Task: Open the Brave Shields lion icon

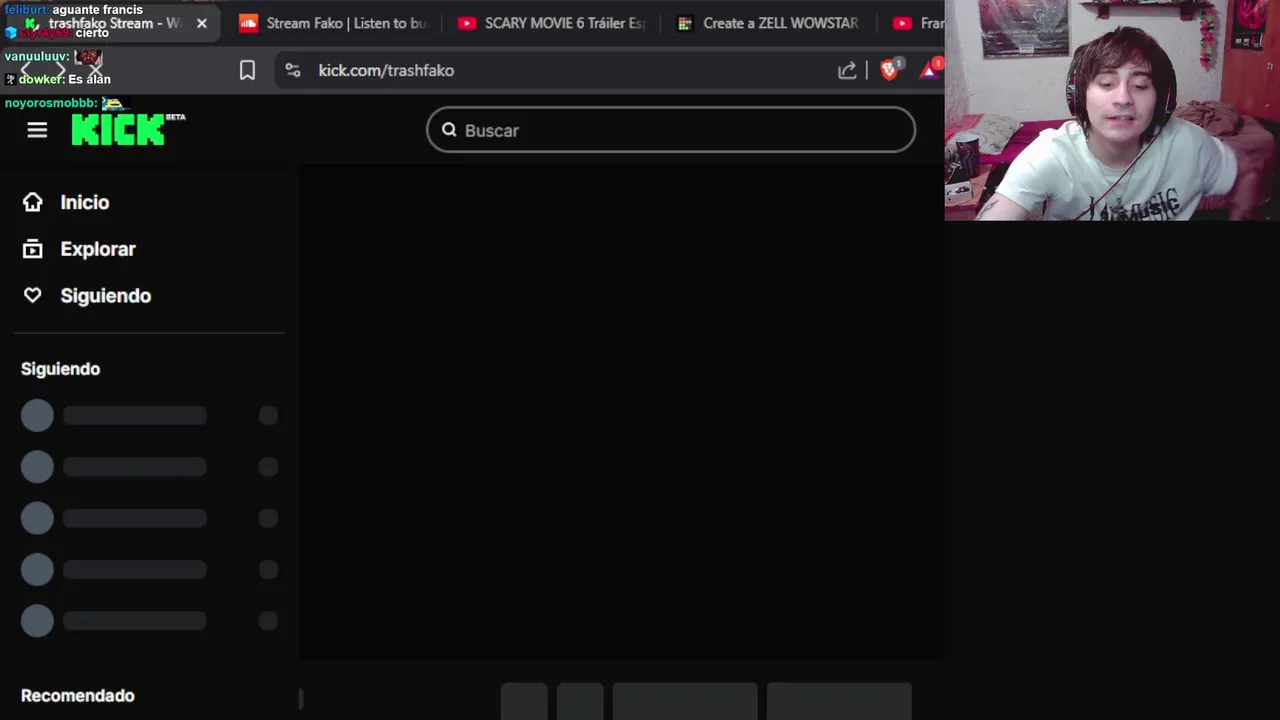Action: click(889, 69)
